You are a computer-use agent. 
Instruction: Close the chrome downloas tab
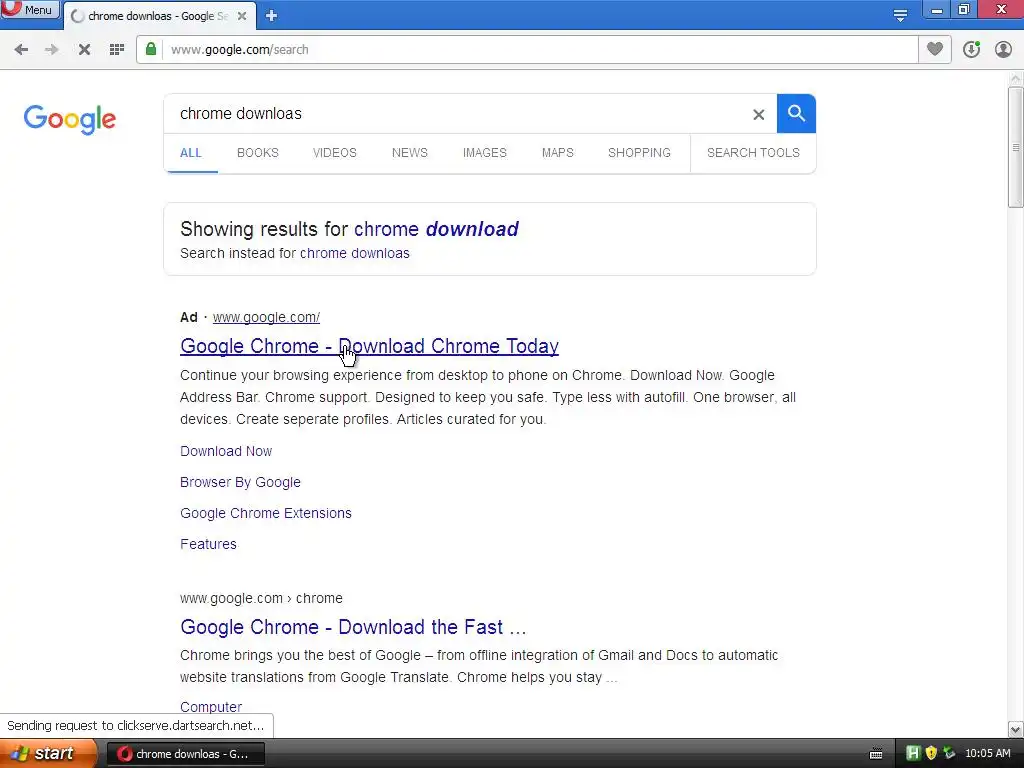[242, 16]
